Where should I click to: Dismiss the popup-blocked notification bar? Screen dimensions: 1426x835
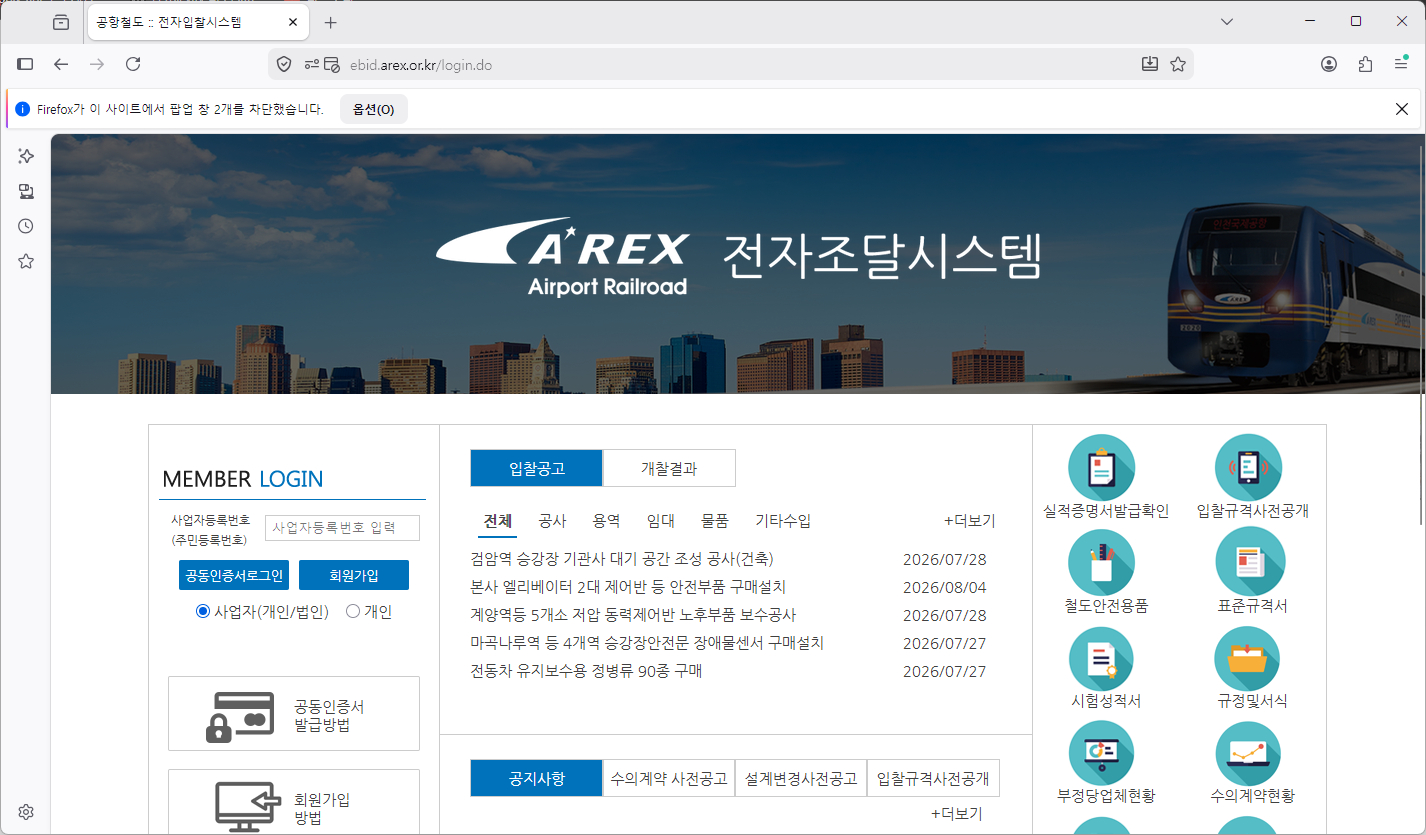pos(1402,109)
